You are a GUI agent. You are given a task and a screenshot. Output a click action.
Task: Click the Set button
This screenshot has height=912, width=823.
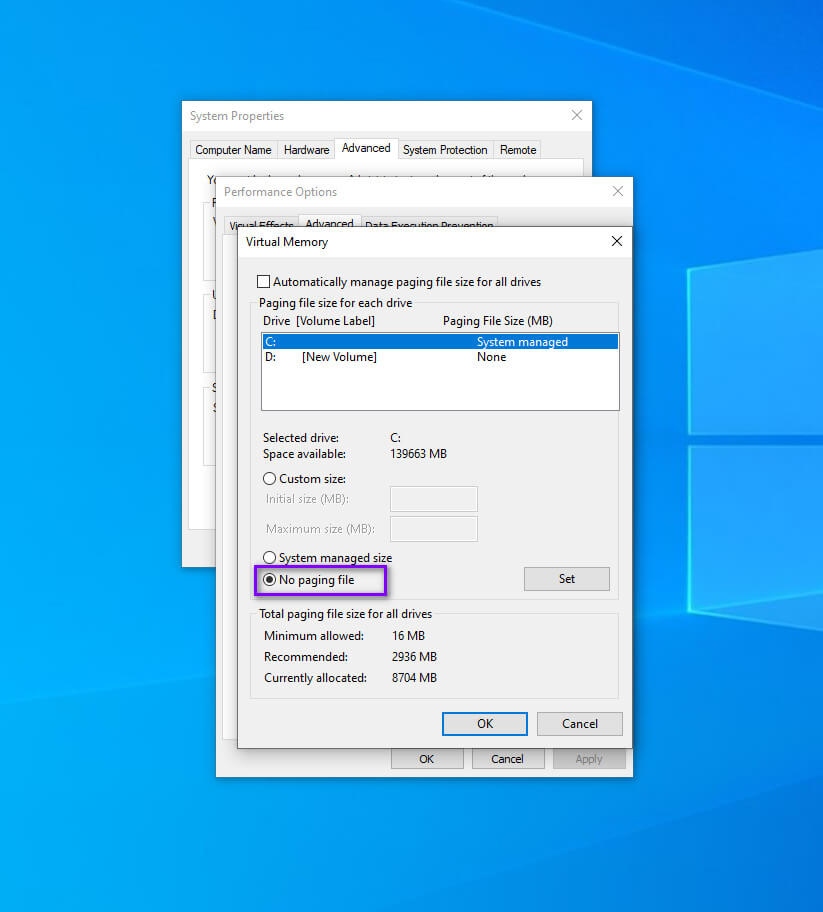click(567, 579)
